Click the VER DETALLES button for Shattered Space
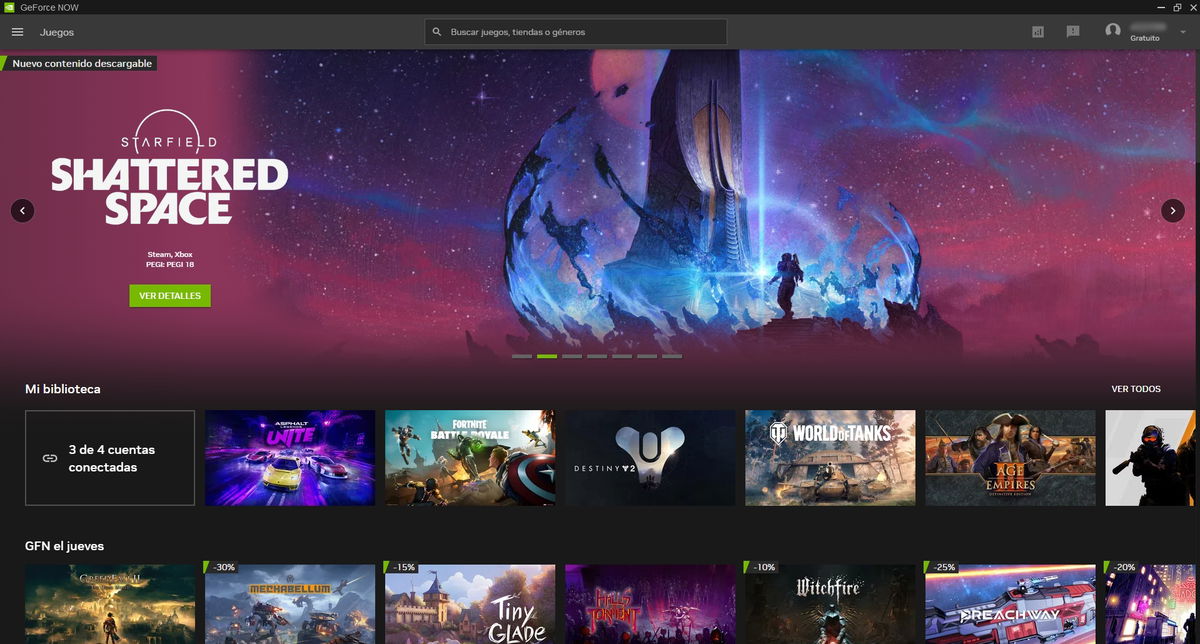 coord(169,295)
